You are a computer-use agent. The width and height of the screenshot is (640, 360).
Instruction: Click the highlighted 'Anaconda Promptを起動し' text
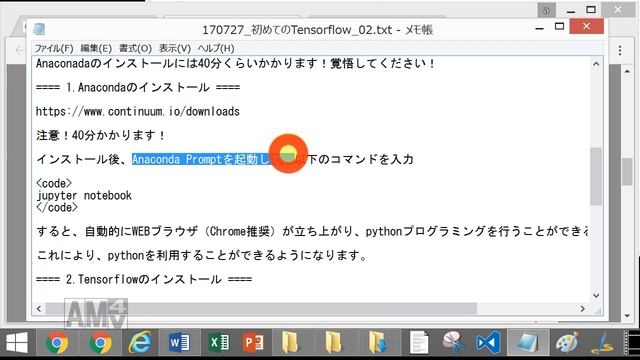point(201,159)
